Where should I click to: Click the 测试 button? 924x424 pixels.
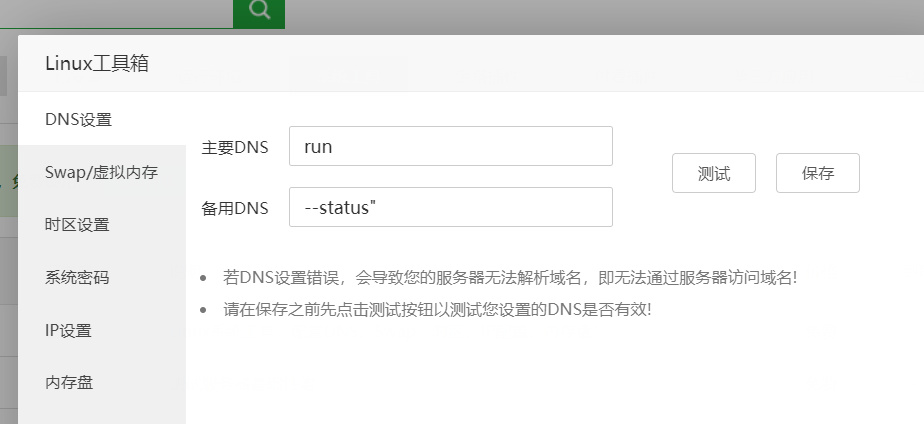(x=714, y=173)
